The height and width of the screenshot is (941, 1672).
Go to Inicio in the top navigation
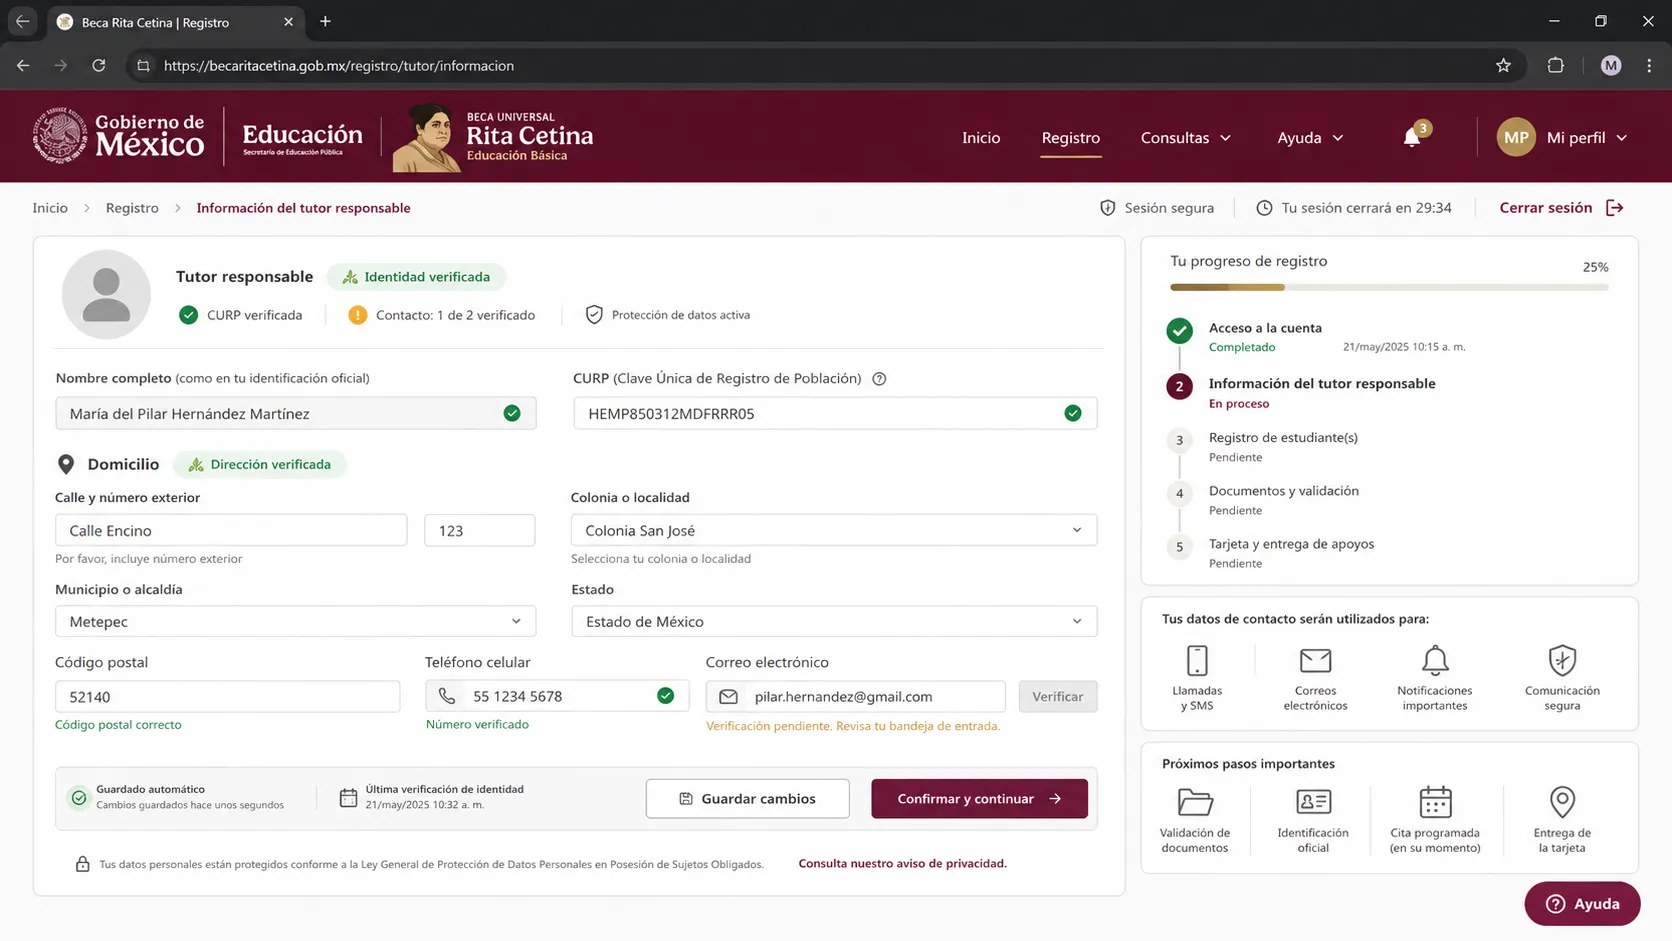[981, 138]
